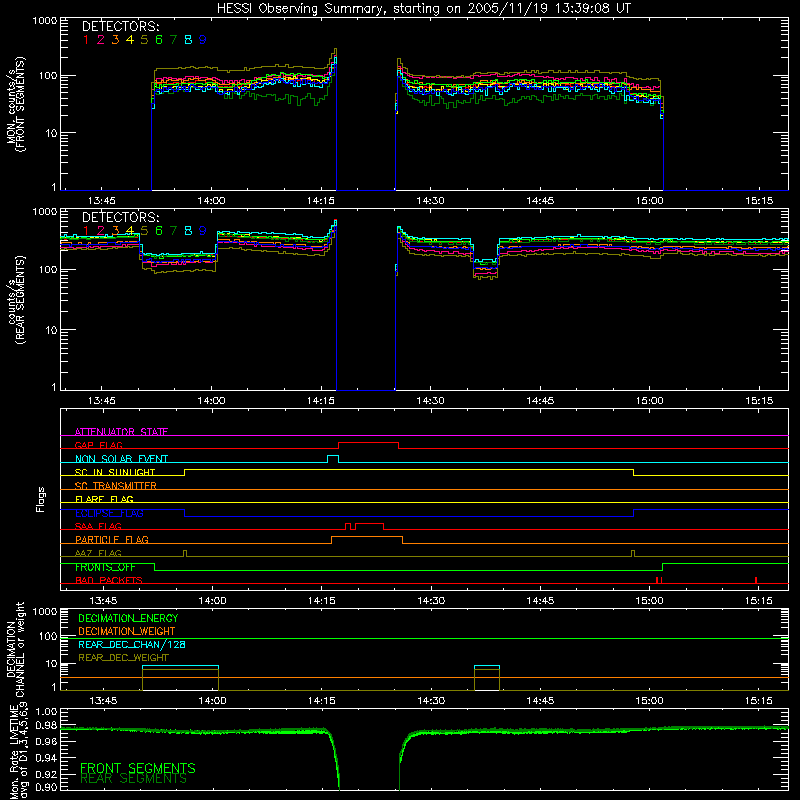The image size is (800, 800).
Task: Pick magenta detector 2 in rear segments legend
Action: [101, 231]
